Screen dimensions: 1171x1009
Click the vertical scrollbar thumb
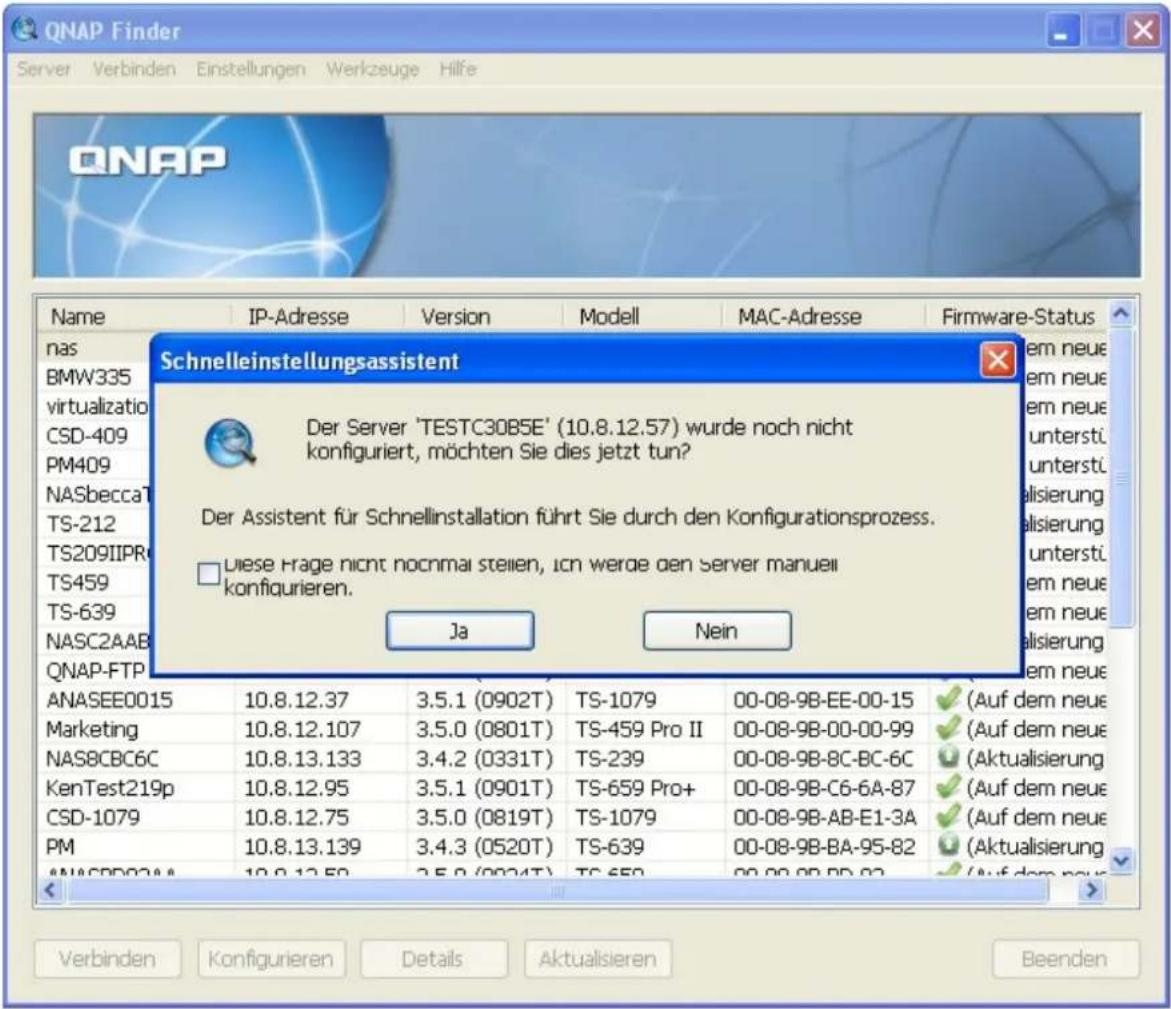click(x=1121, y=478)
